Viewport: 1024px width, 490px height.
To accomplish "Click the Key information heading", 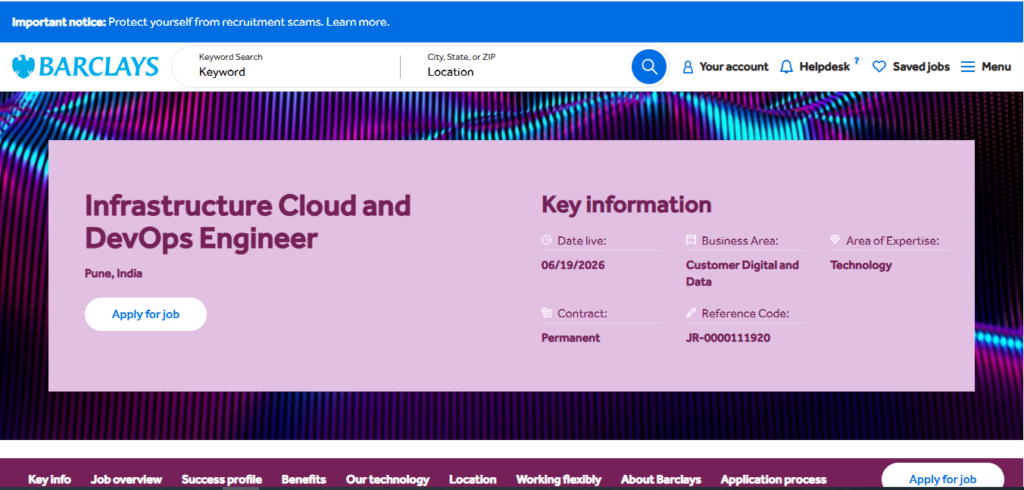I will 626,204.
